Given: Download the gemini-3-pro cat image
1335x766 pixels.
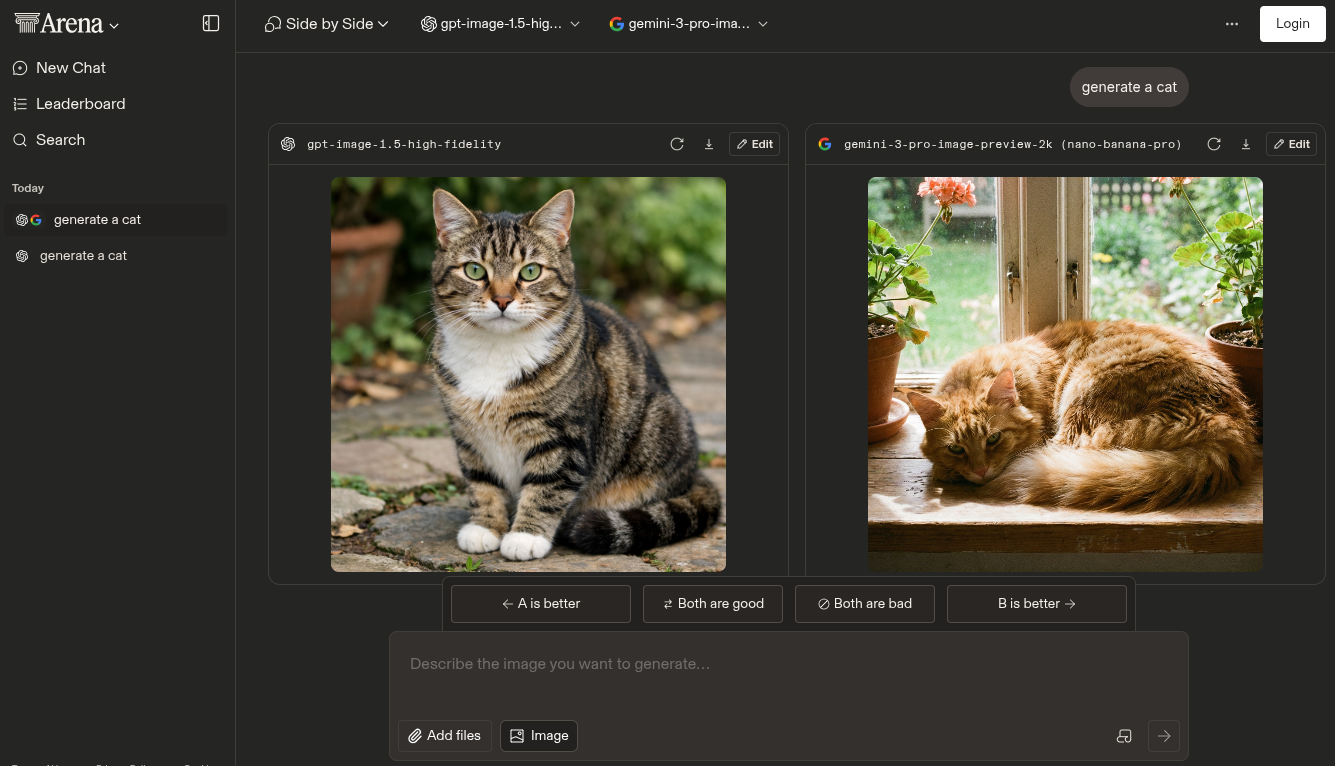Looking at the screenshot, I should tap(1246, 144).
